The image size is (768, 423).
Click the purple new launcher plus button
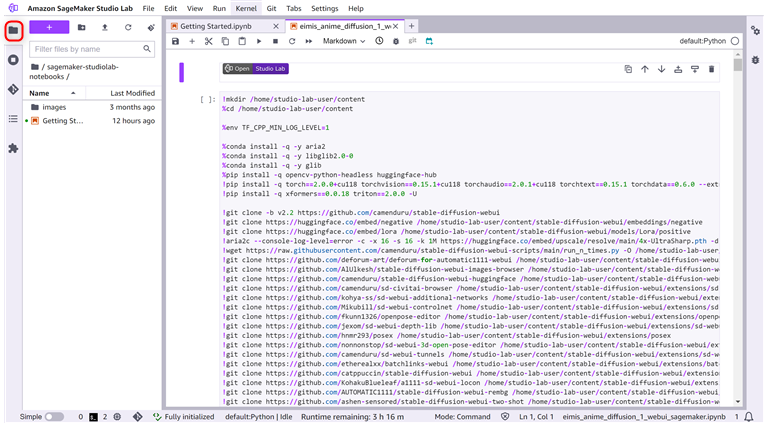coord(49,27)
